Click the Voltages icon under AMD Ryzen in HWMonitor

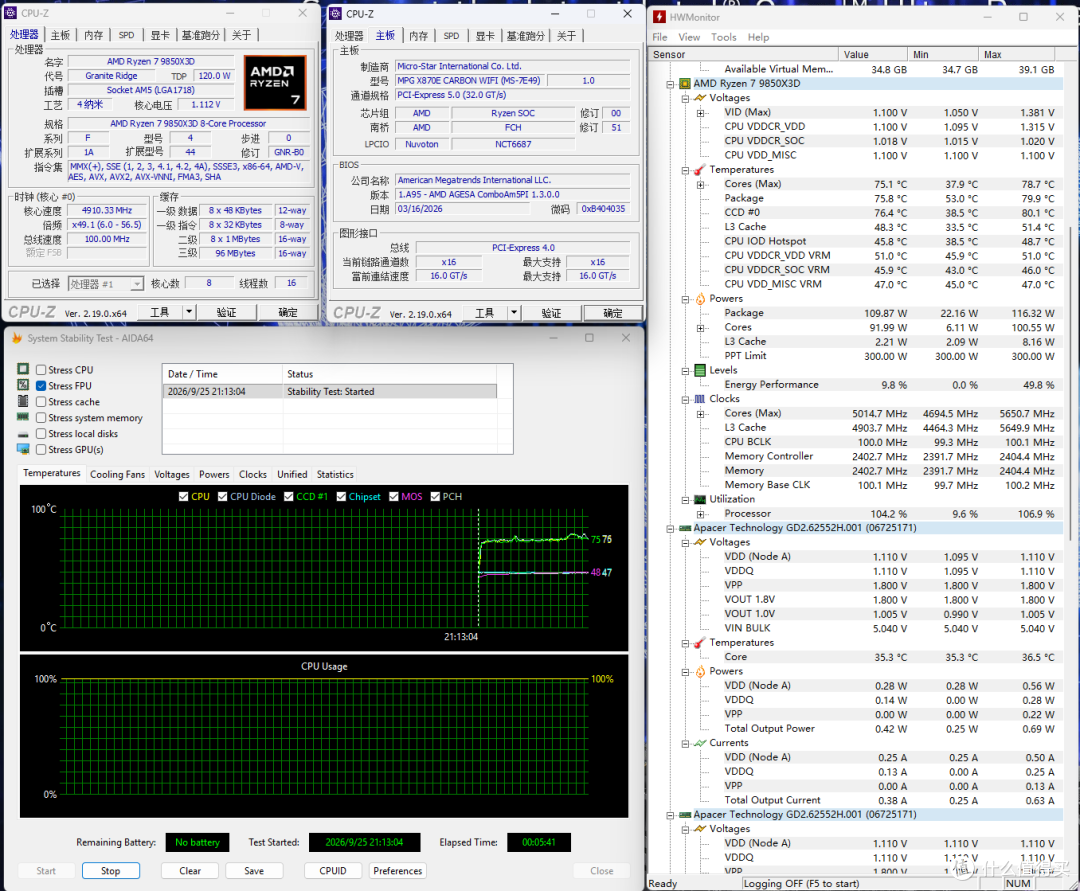tap(700, 98)
